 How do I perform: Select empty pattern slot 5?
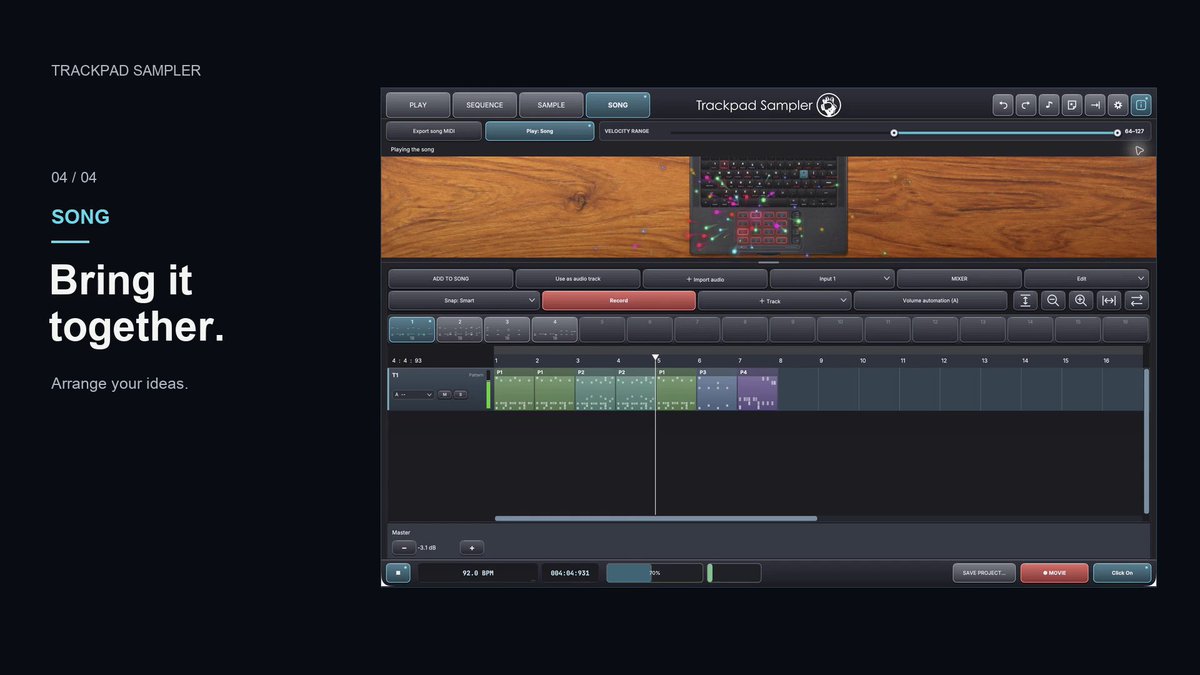point(602,329)
